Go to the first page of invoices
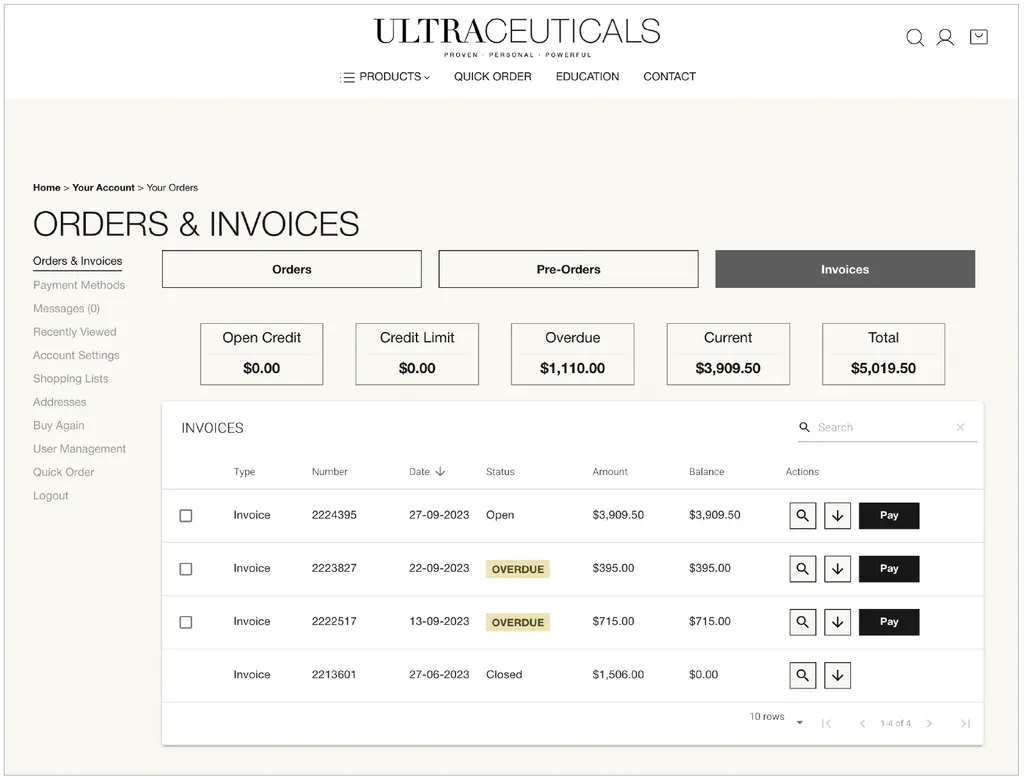1024x777 pixels. (x=826, y=723)
